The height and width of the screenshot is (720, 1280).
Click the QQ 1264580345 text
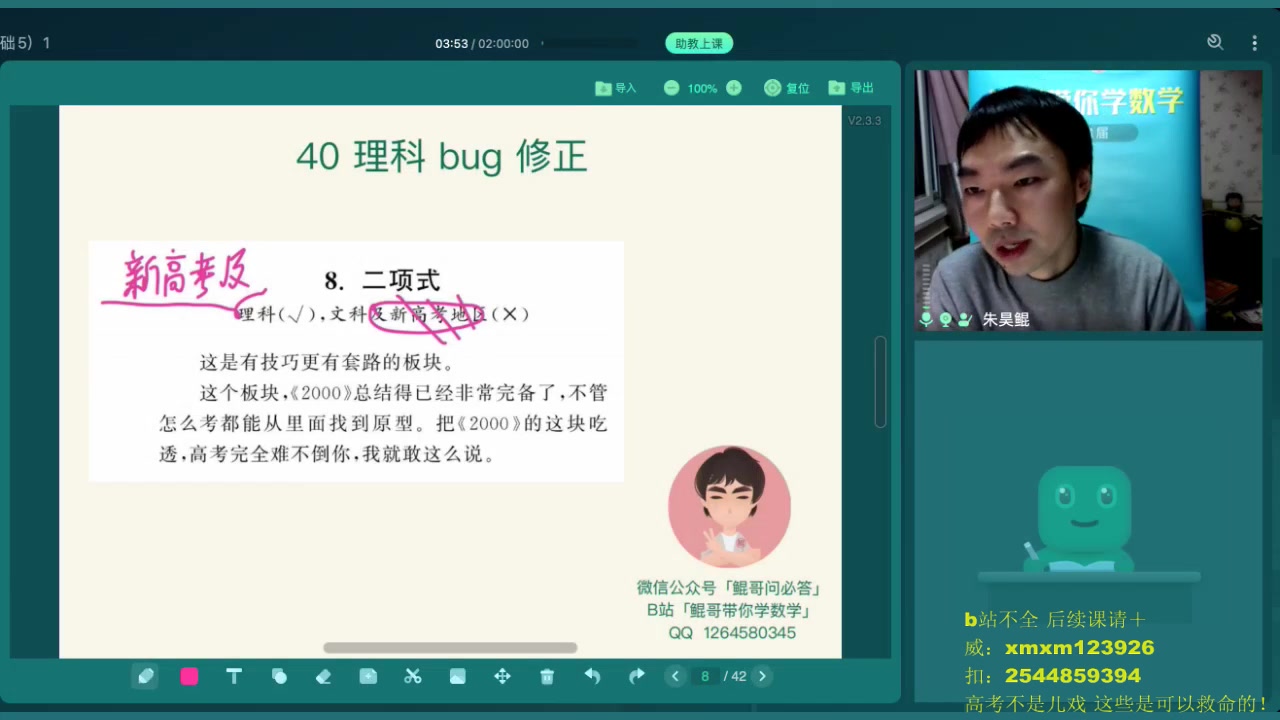[732, 633]
